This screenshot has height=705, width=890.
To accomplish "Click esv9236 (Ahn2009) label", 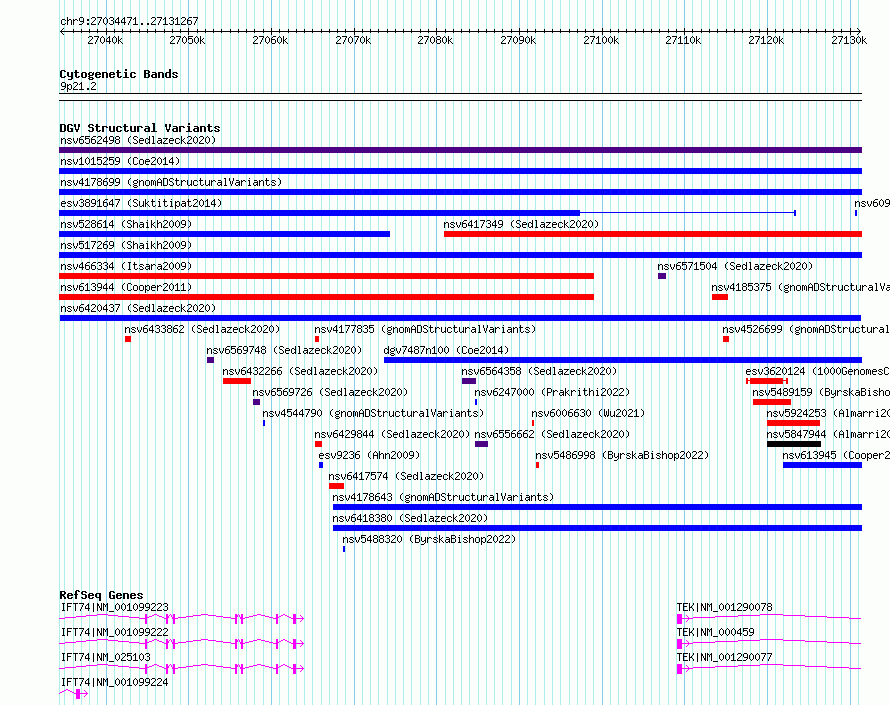I will click(369, 455).
